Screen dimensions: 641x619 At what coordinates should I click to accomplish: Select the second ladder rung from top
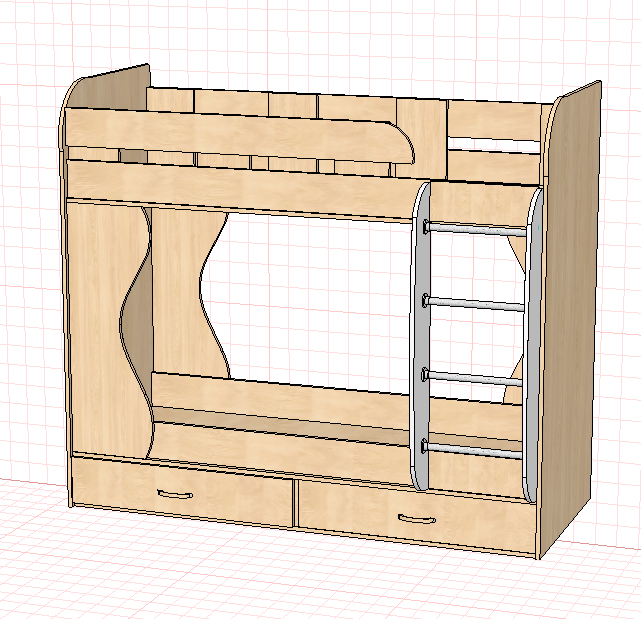click(474, 304)
